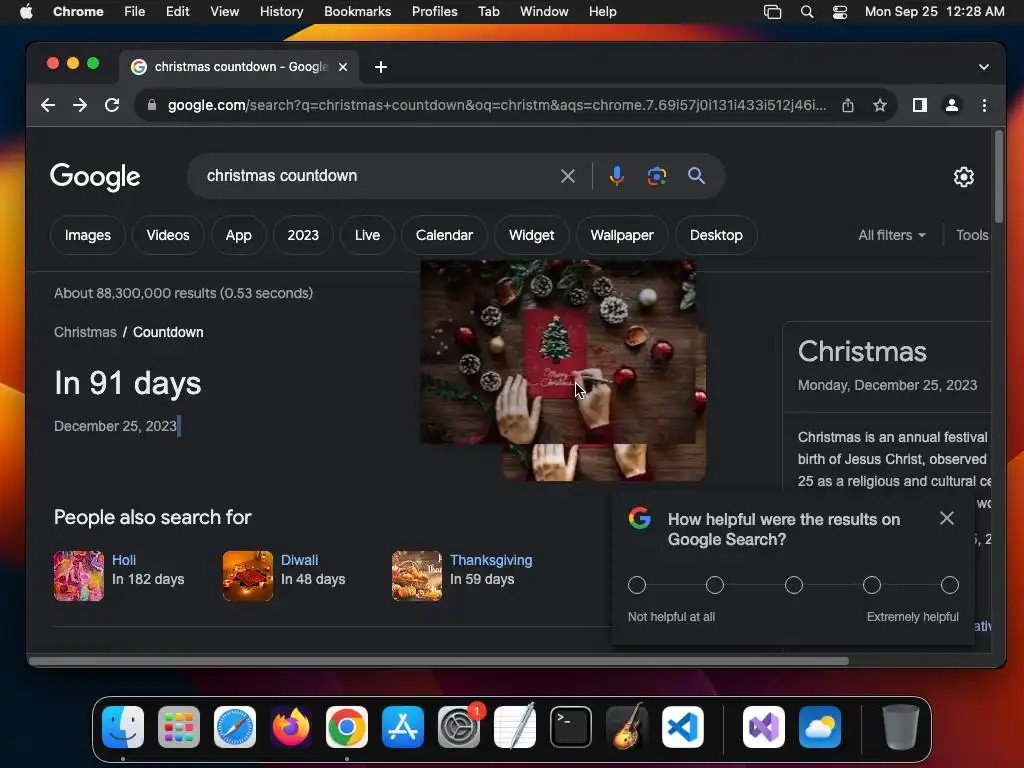This screenshot has height=768, width=1024.
Task: Open the History menu
Action: pyautogui.click(x=281, y=11)
